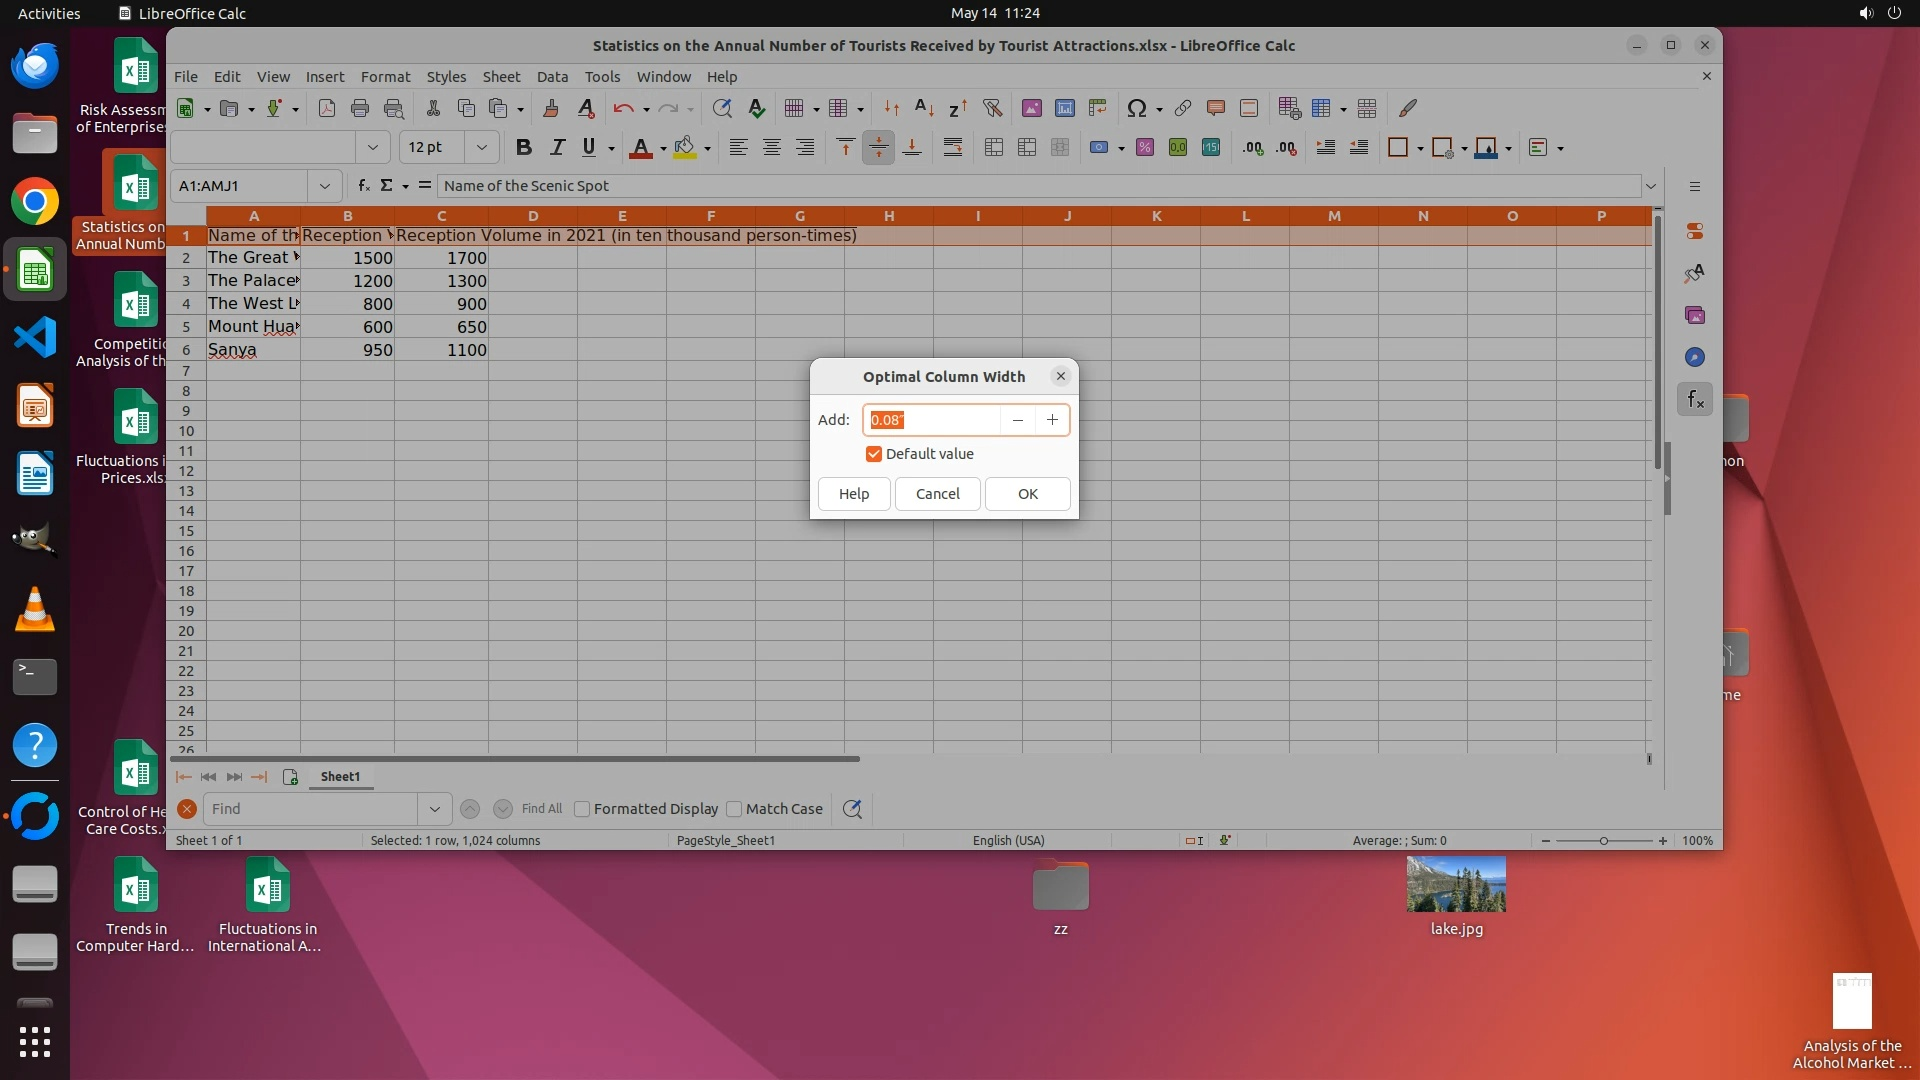The height and width of the screenshot is (1080, 1920).
Task: Click the Print toolbar icon
Action: [360, 108]
